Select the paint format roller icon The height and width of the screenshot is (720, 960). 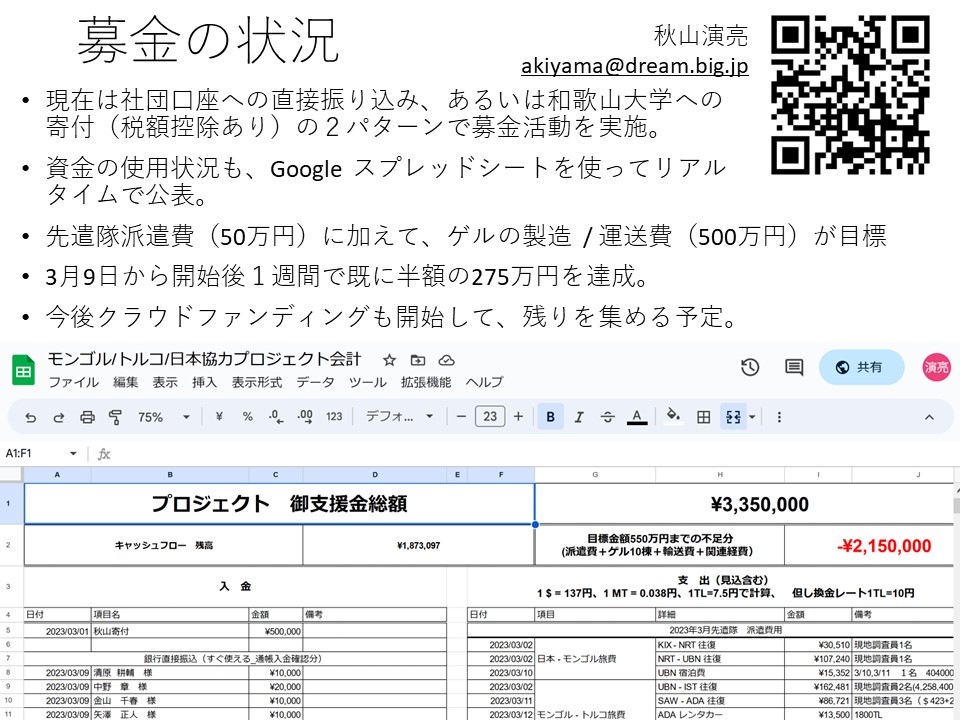pos(115,417)
